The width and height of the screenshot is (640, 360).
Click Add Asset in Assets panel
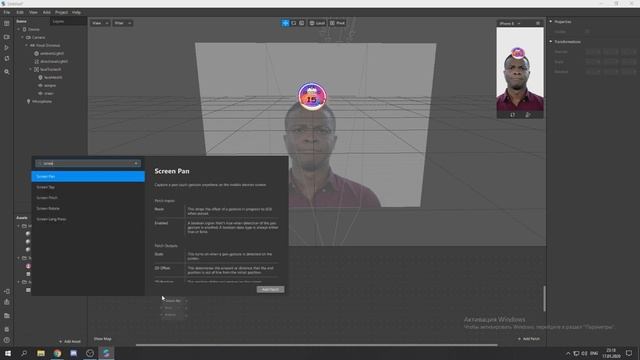(70, 341)
